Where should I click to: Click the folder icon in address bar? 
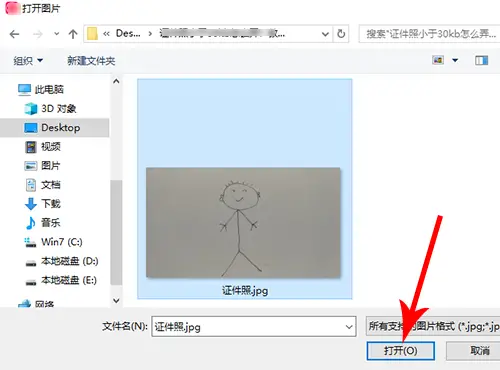coord(92,34)
